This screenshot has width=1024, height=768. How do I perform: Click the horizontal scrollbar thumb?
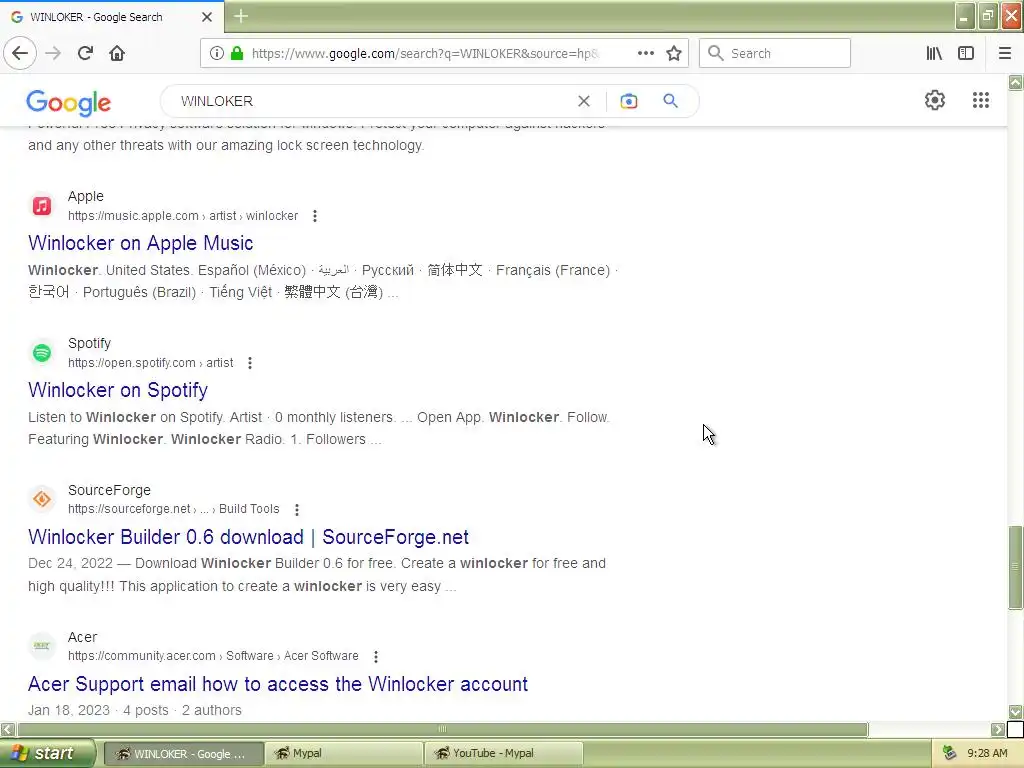pos(443,729)
